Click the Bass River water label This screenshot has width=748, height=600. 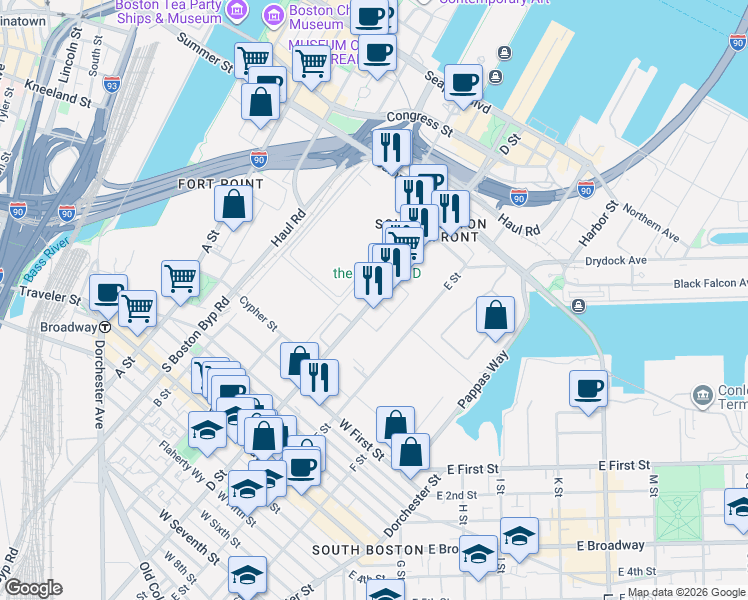click(x=46, y=259)
